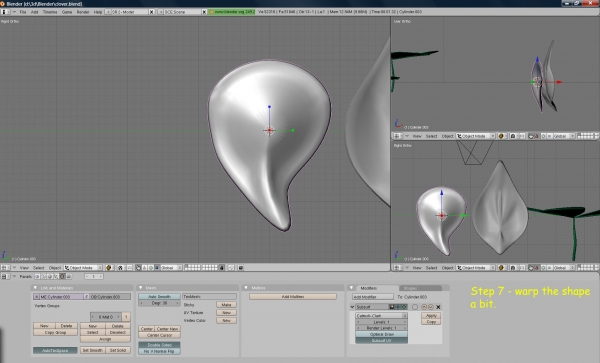Viewport: 600px width, 363px height.
Task: Open Object Mode dropdown in bottom-right viewport
Action: pos(476,268)
